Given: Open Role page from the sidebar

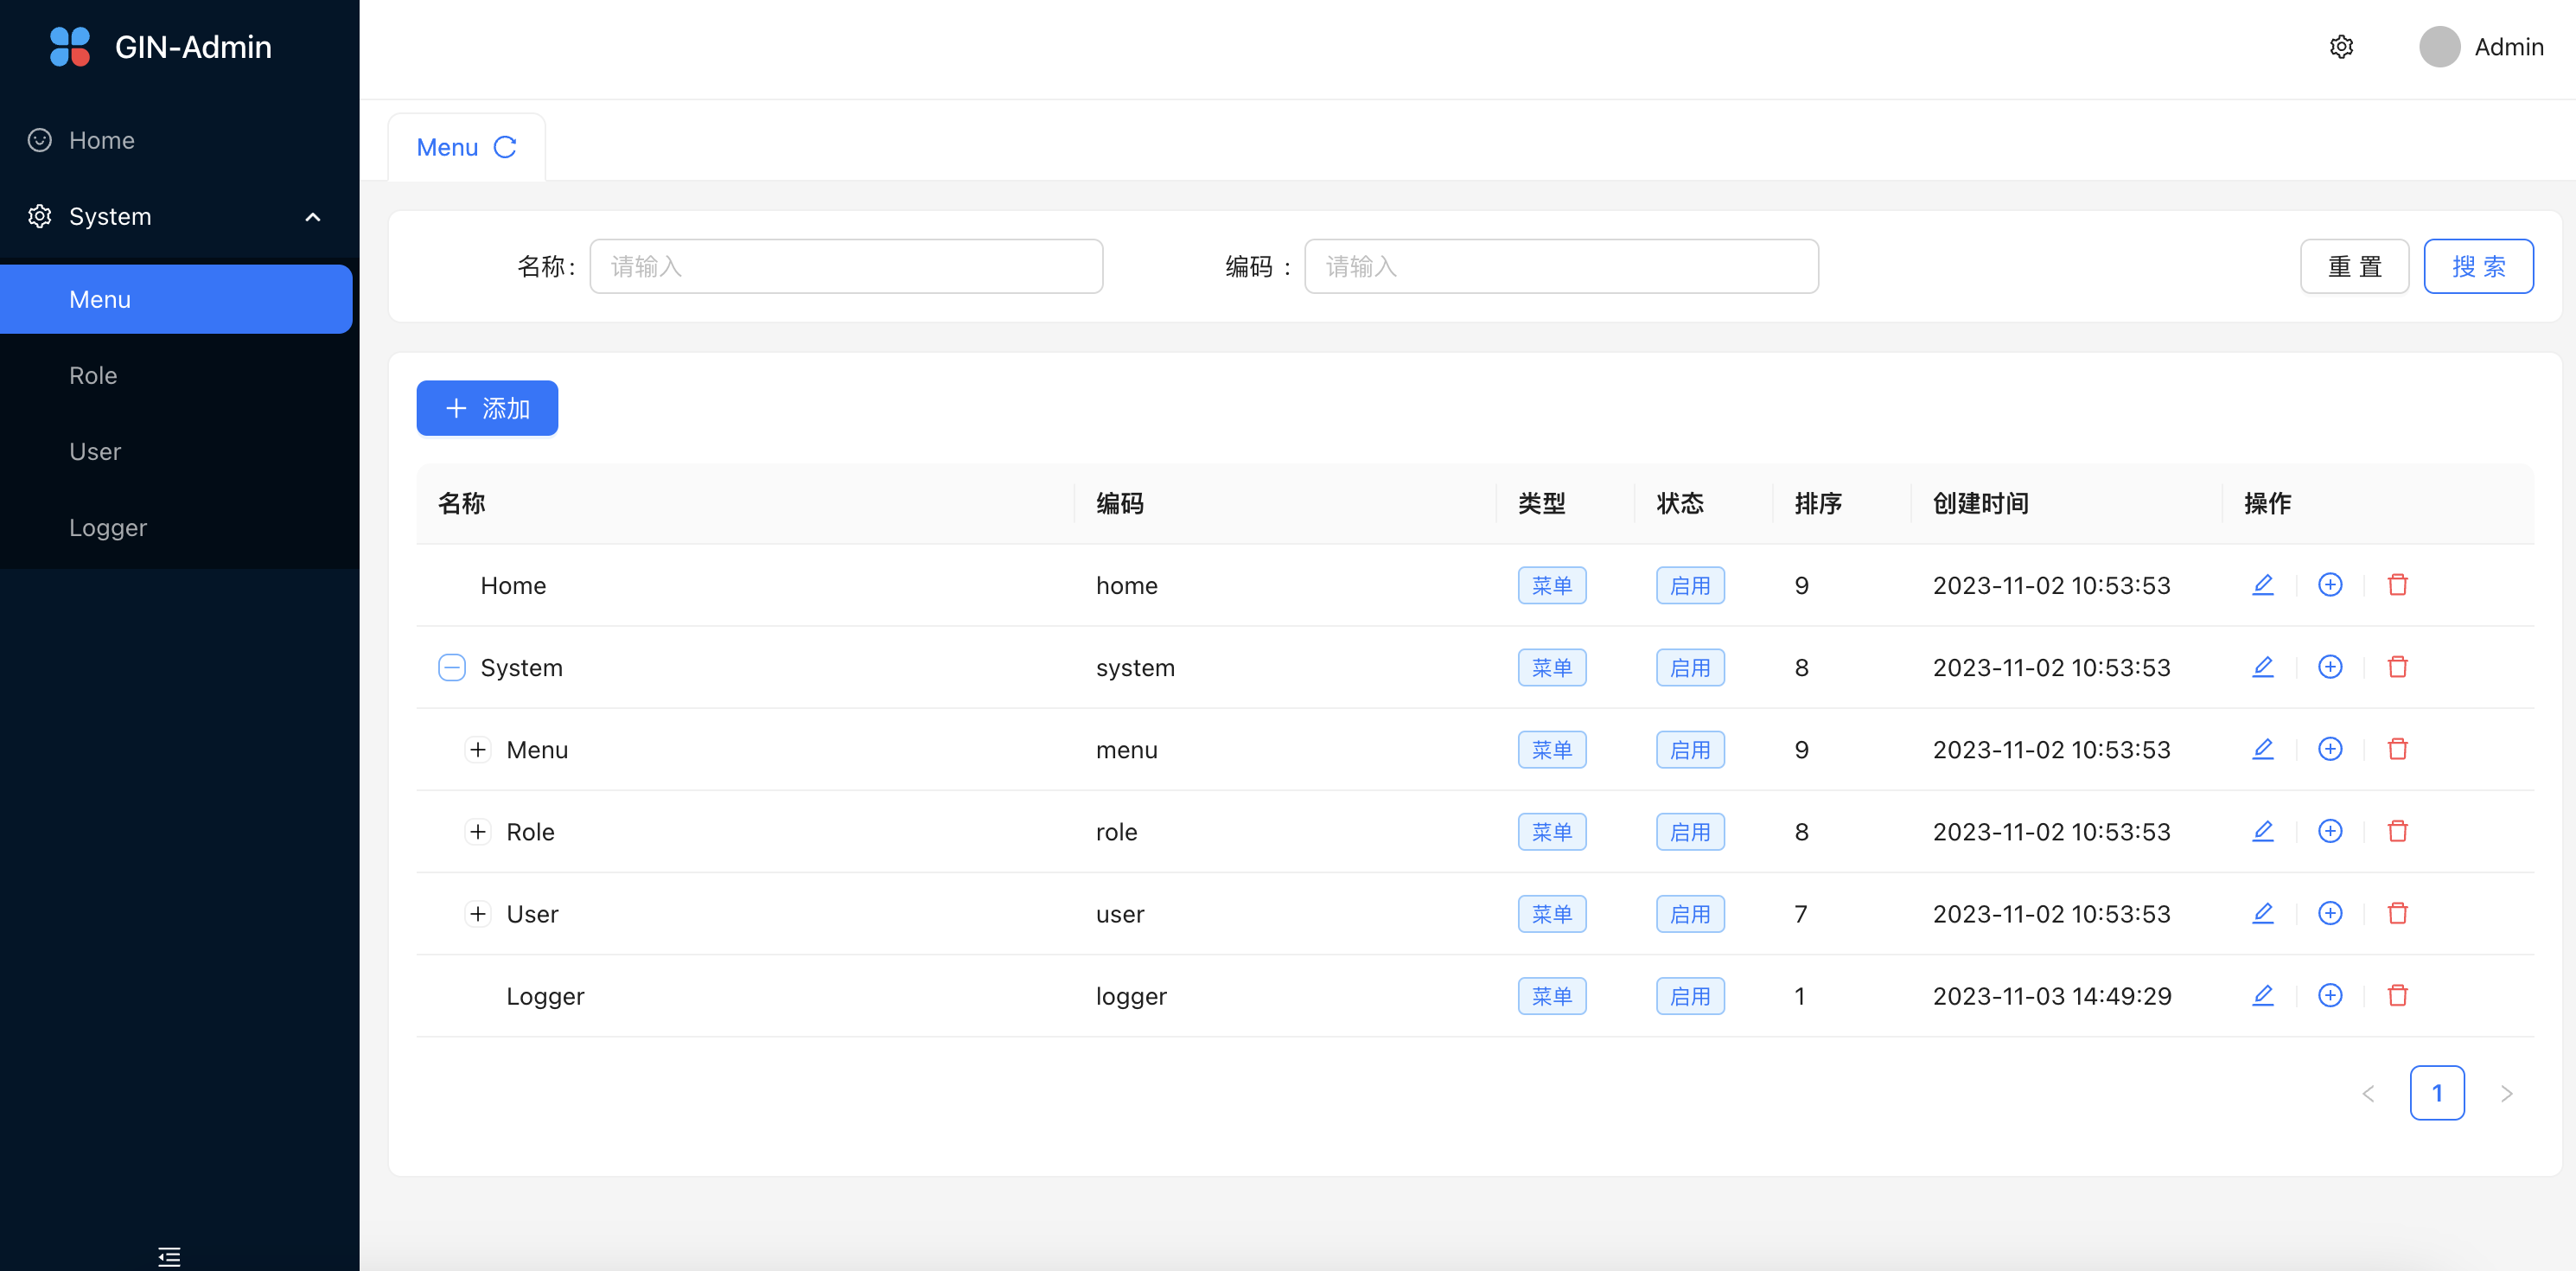Looking at the screenshot, I should point(93,375).
